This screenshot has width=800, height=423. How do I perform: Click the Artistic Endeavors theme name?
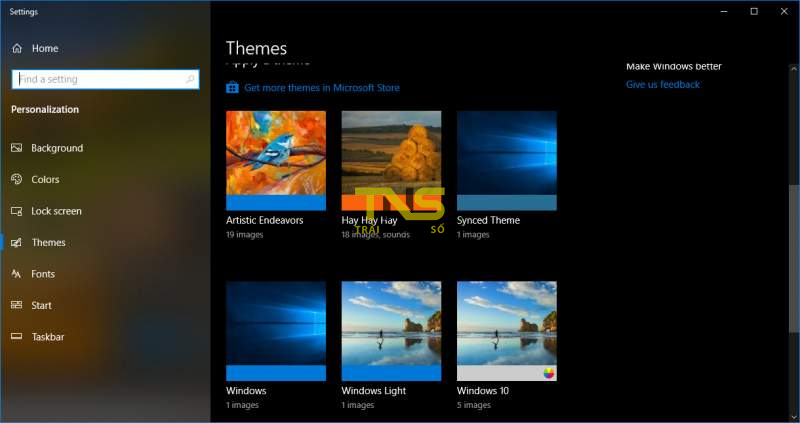pos(265,220)
